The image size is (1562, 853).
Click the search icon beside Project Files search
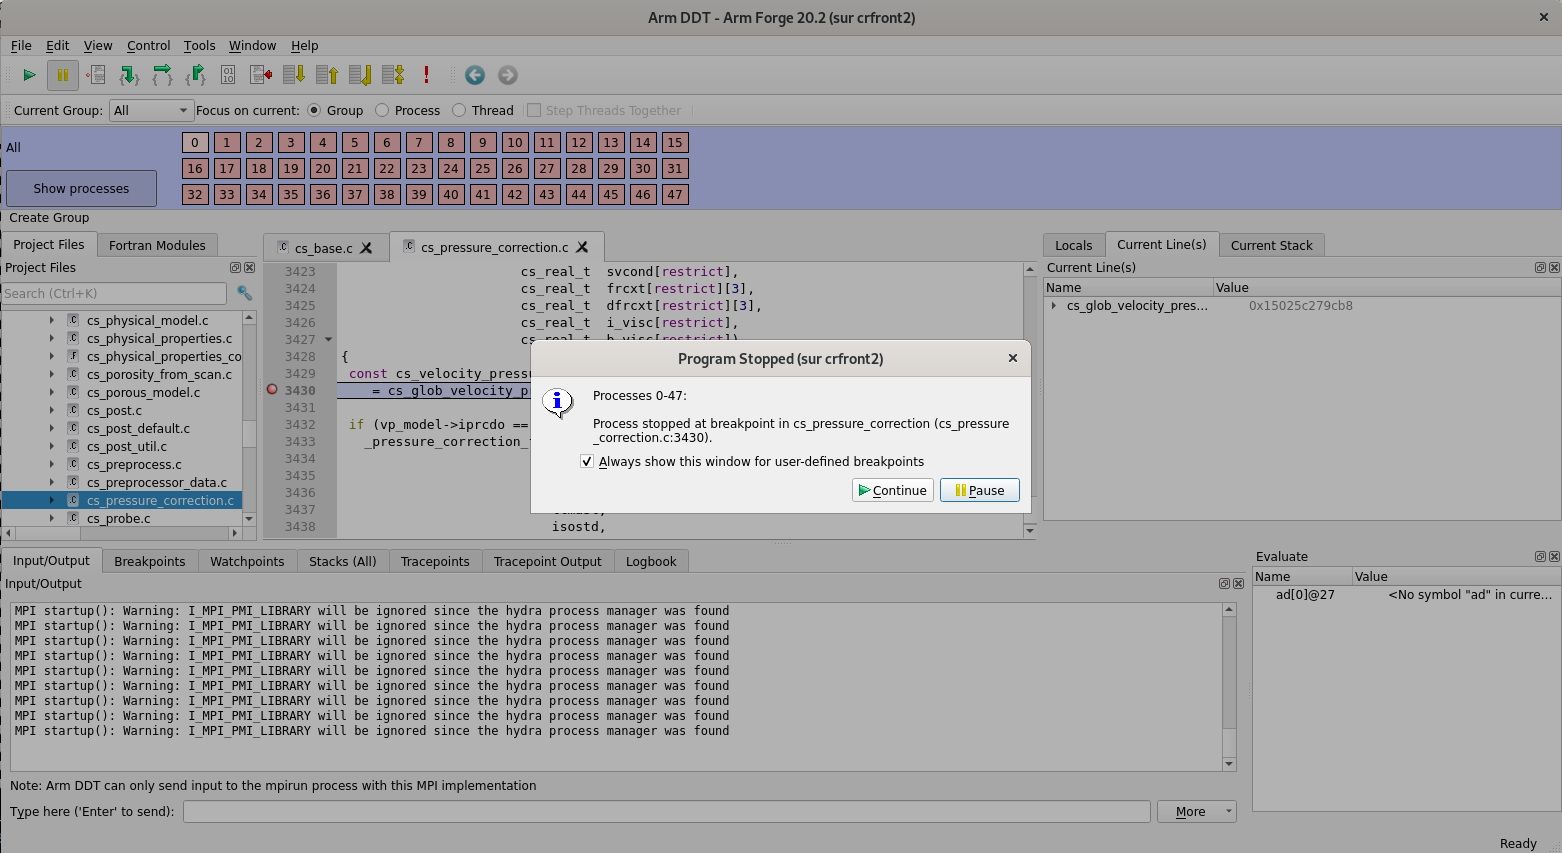coord(244,293)
